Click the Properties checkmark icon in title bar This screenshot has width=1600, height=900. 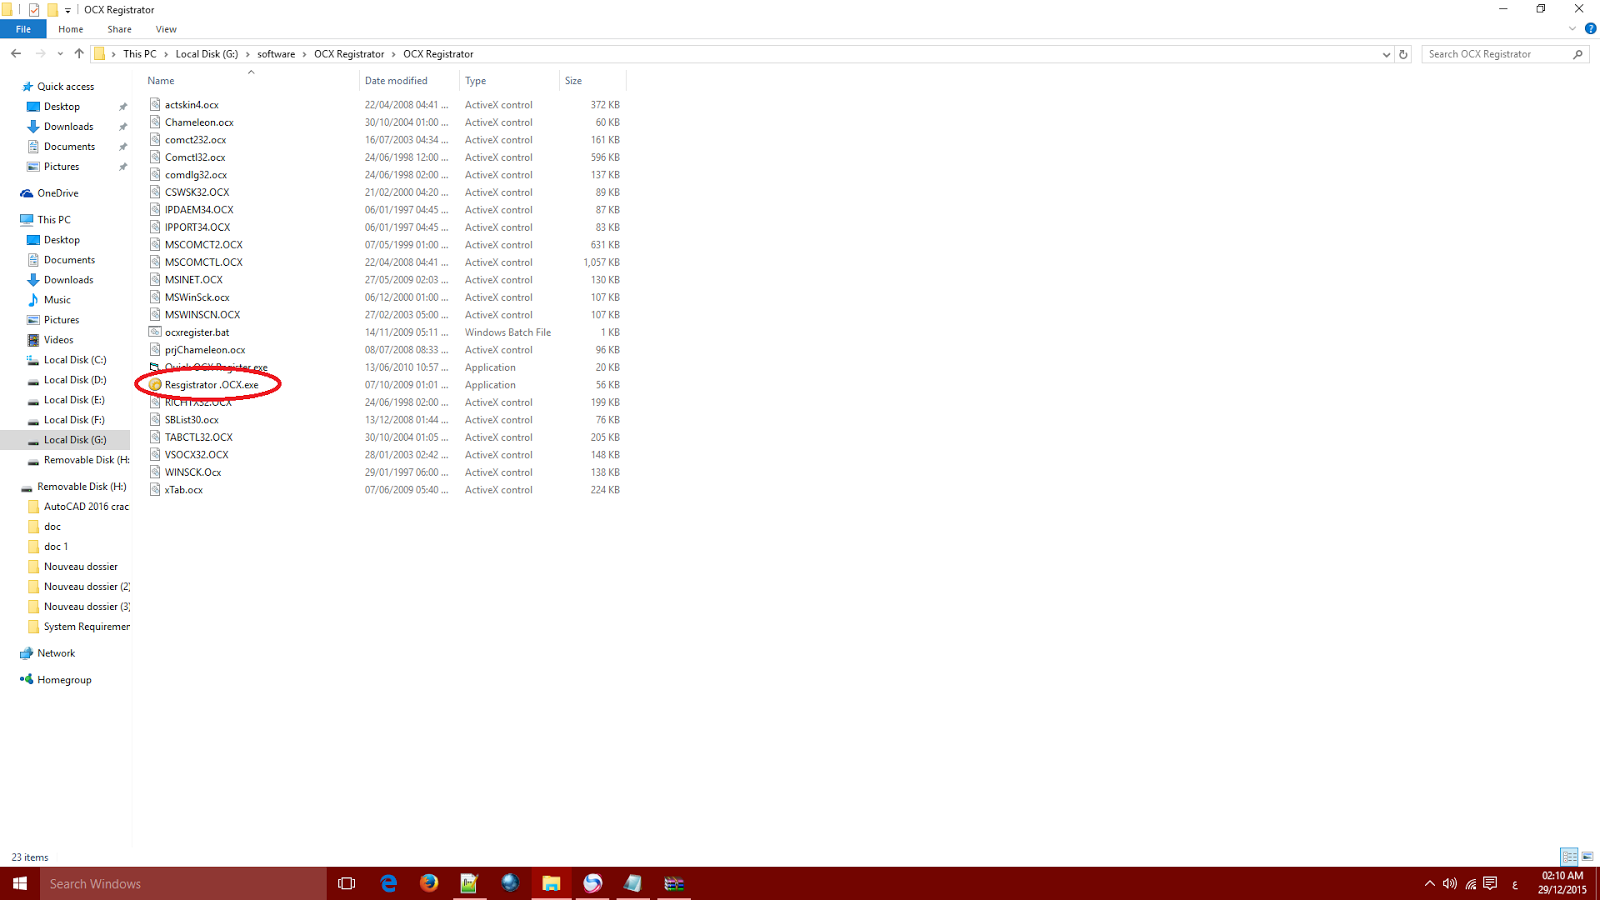click(x=34, y=10)
